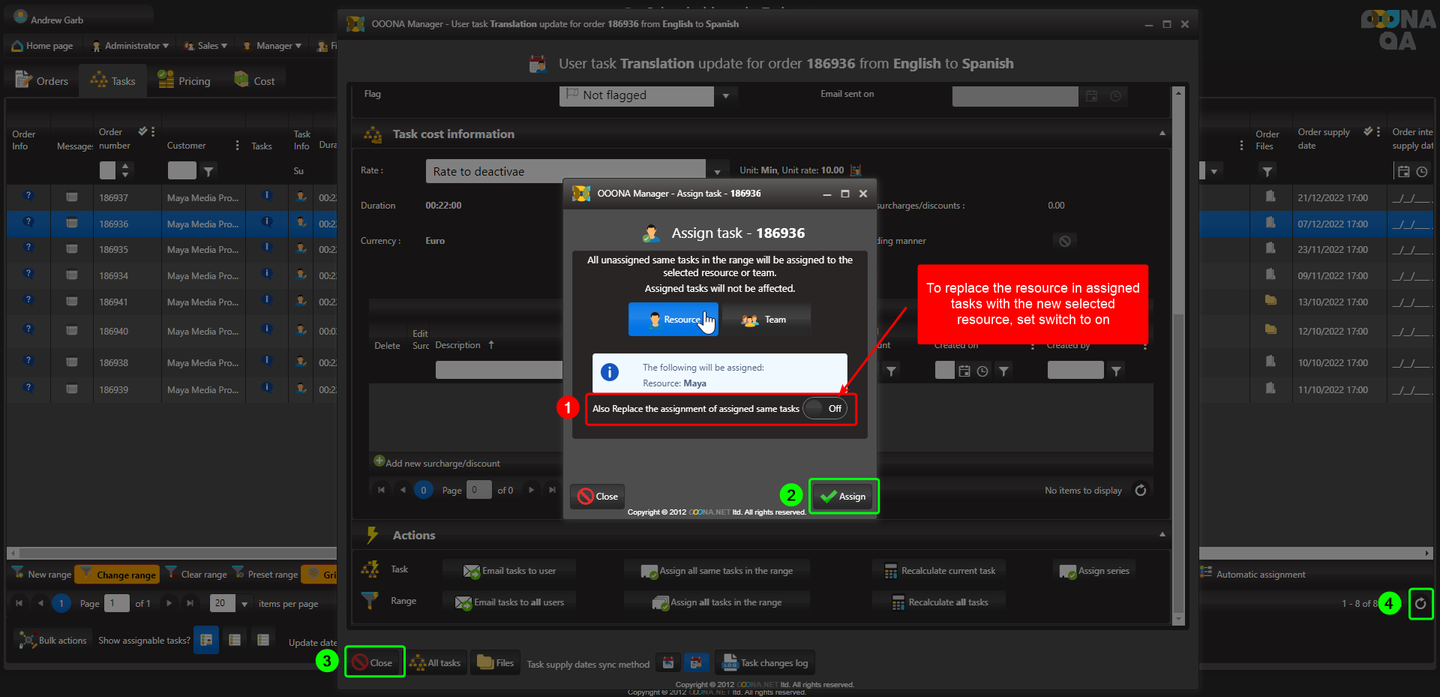1440x697 pixels.
Task: Open the Administrator menu
Action: tap(130, 46)
